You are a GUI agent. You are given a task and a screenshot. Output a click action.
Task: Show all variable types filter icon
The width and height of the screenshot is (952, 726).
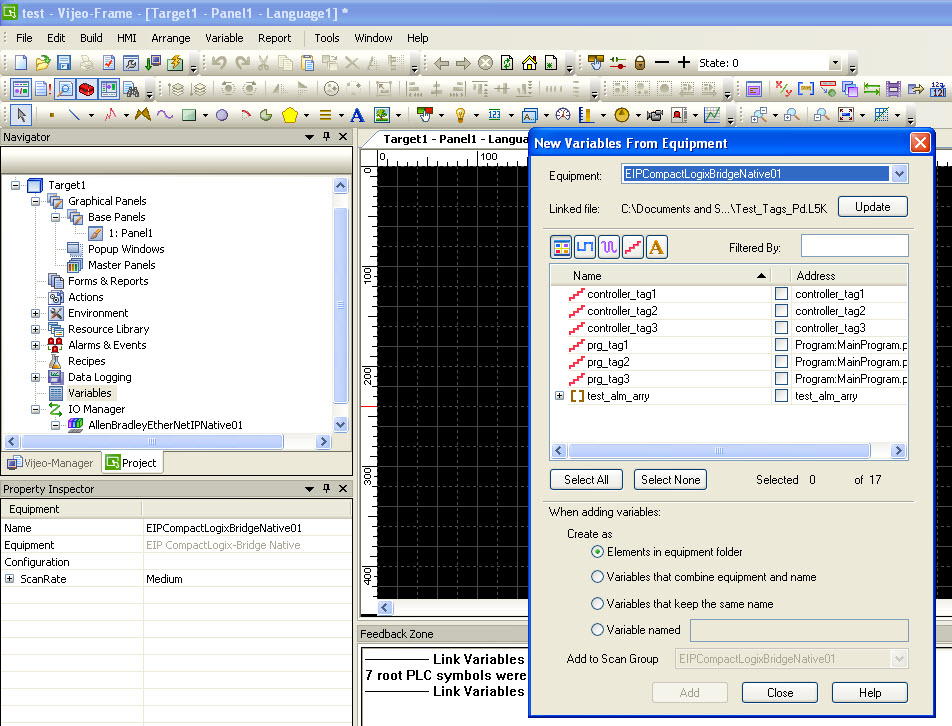tap(561, 247)
